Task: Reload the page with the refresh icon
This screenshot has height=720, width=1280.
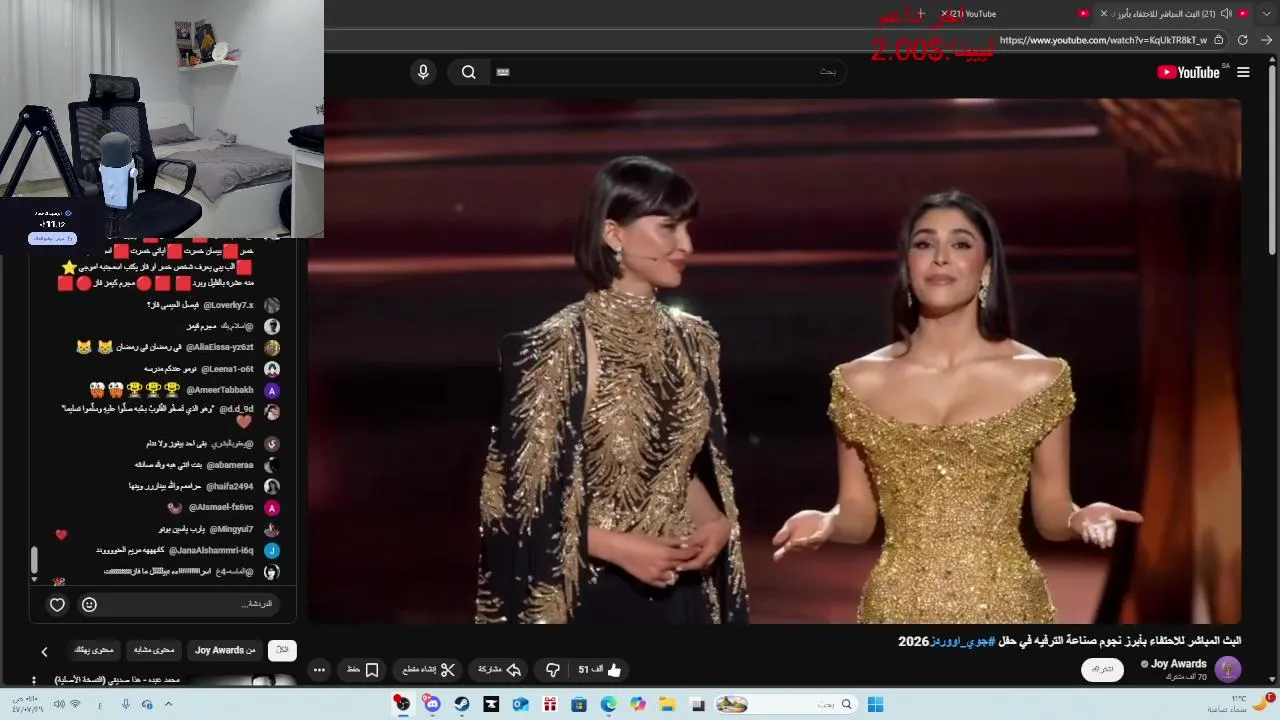Action: coord(1243,40)
